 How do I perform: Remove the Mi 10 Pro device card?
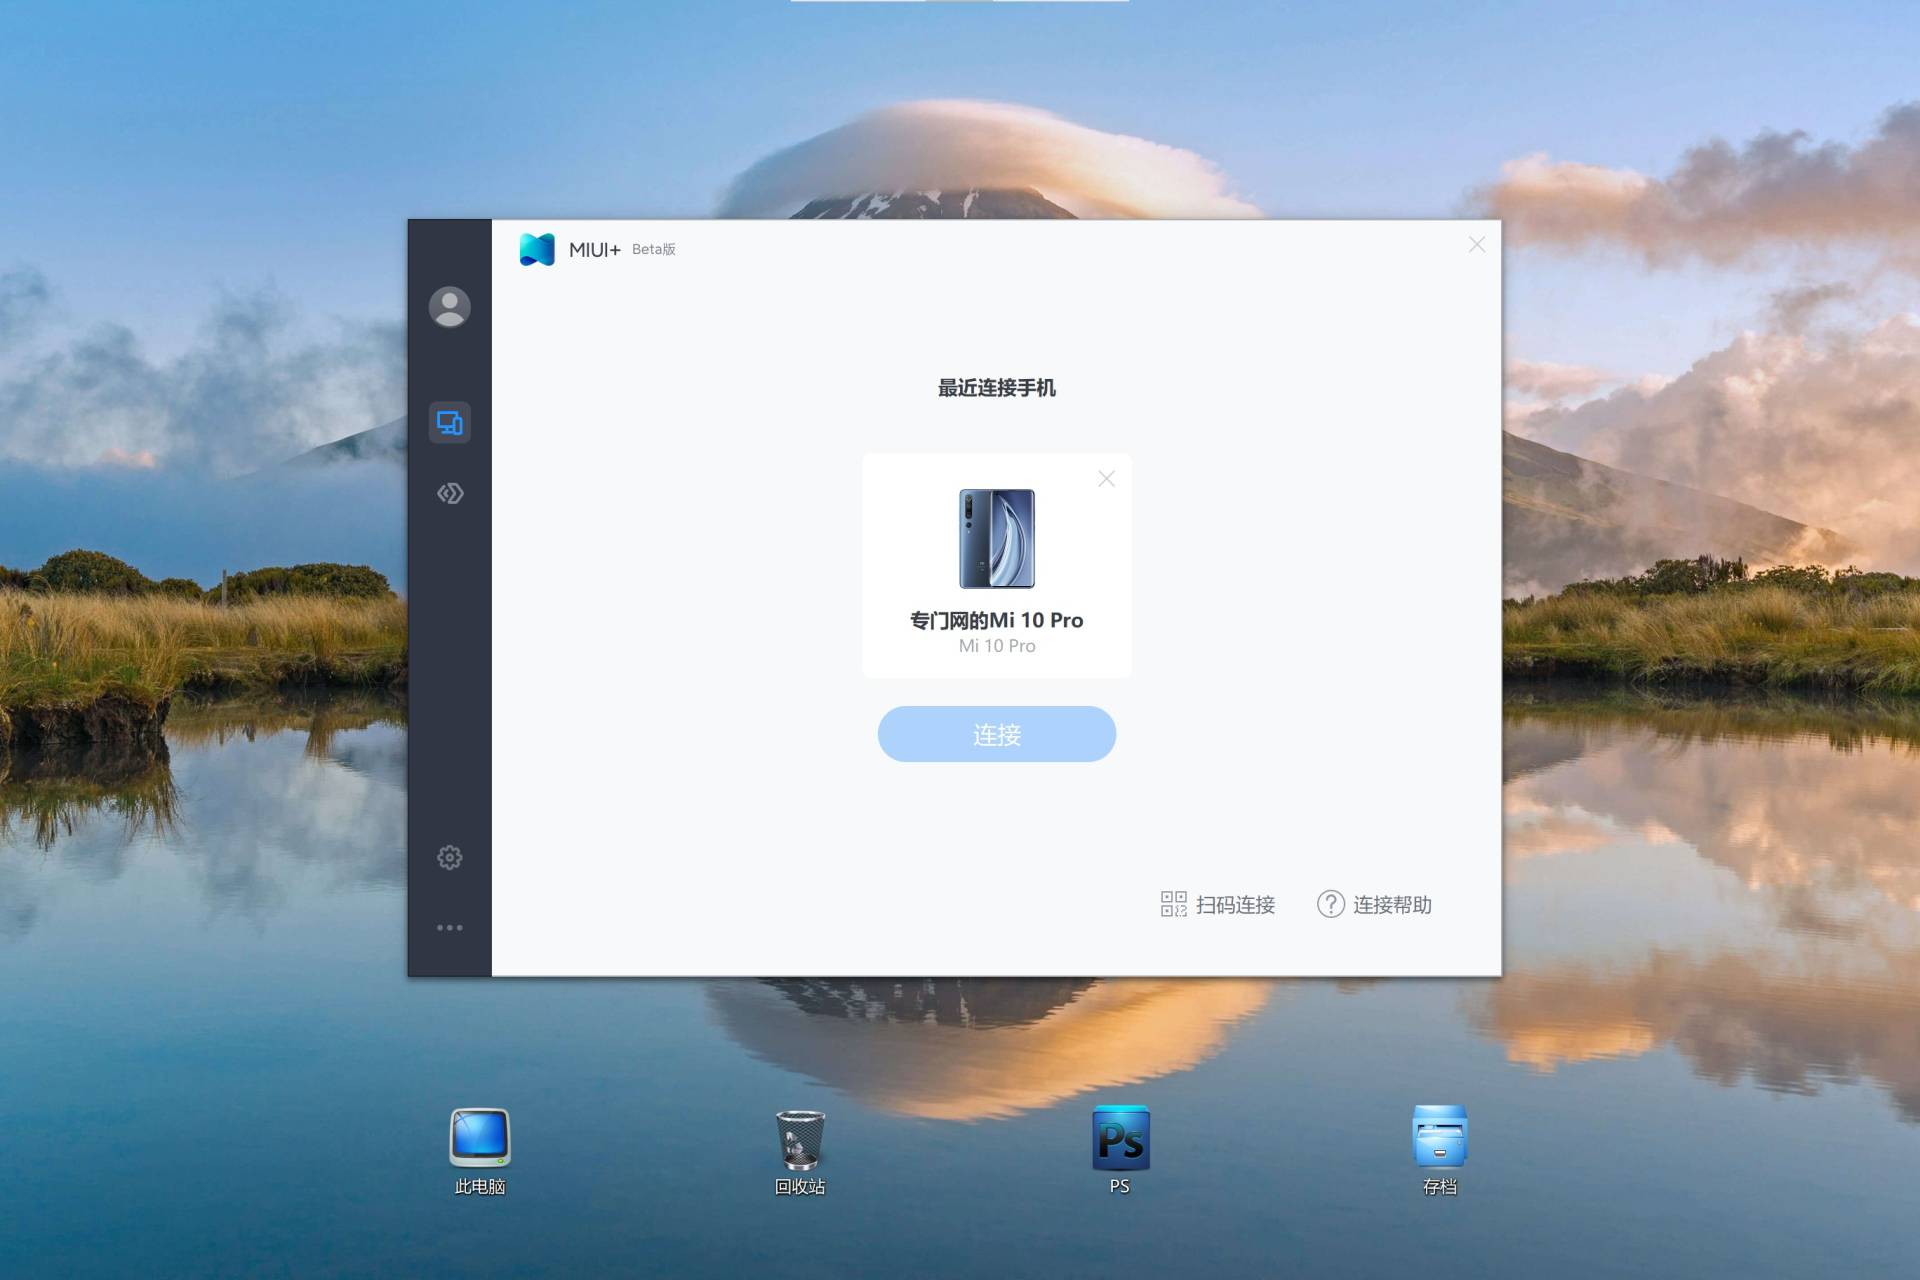(1106, 479)
